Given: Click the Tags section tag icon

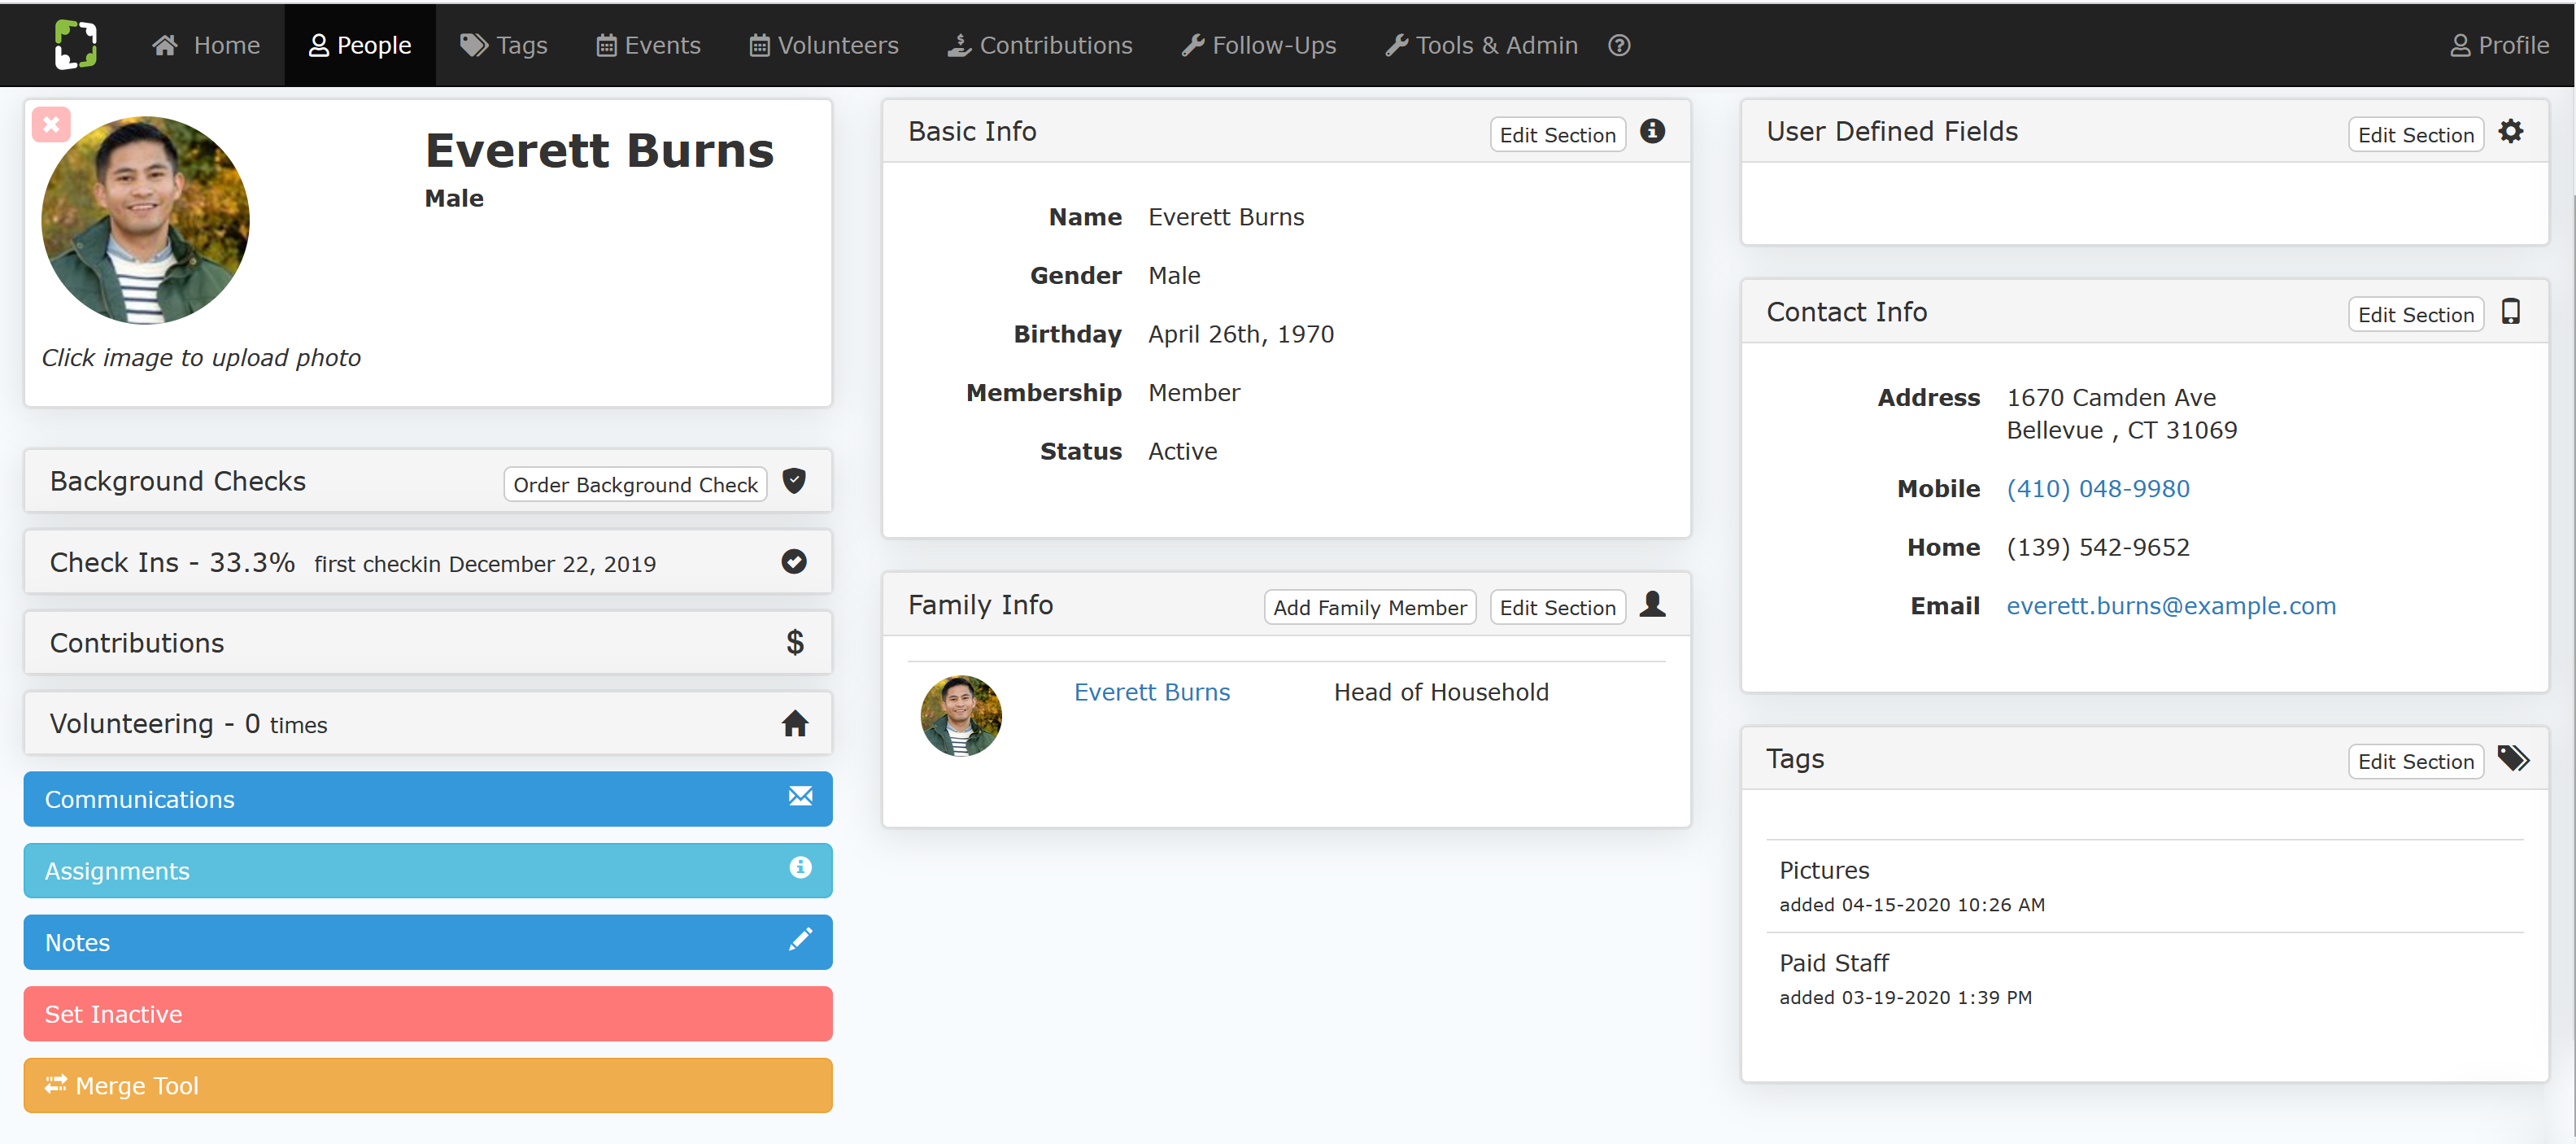Looking at the screenshot, I should click(x=2513, y=759).
